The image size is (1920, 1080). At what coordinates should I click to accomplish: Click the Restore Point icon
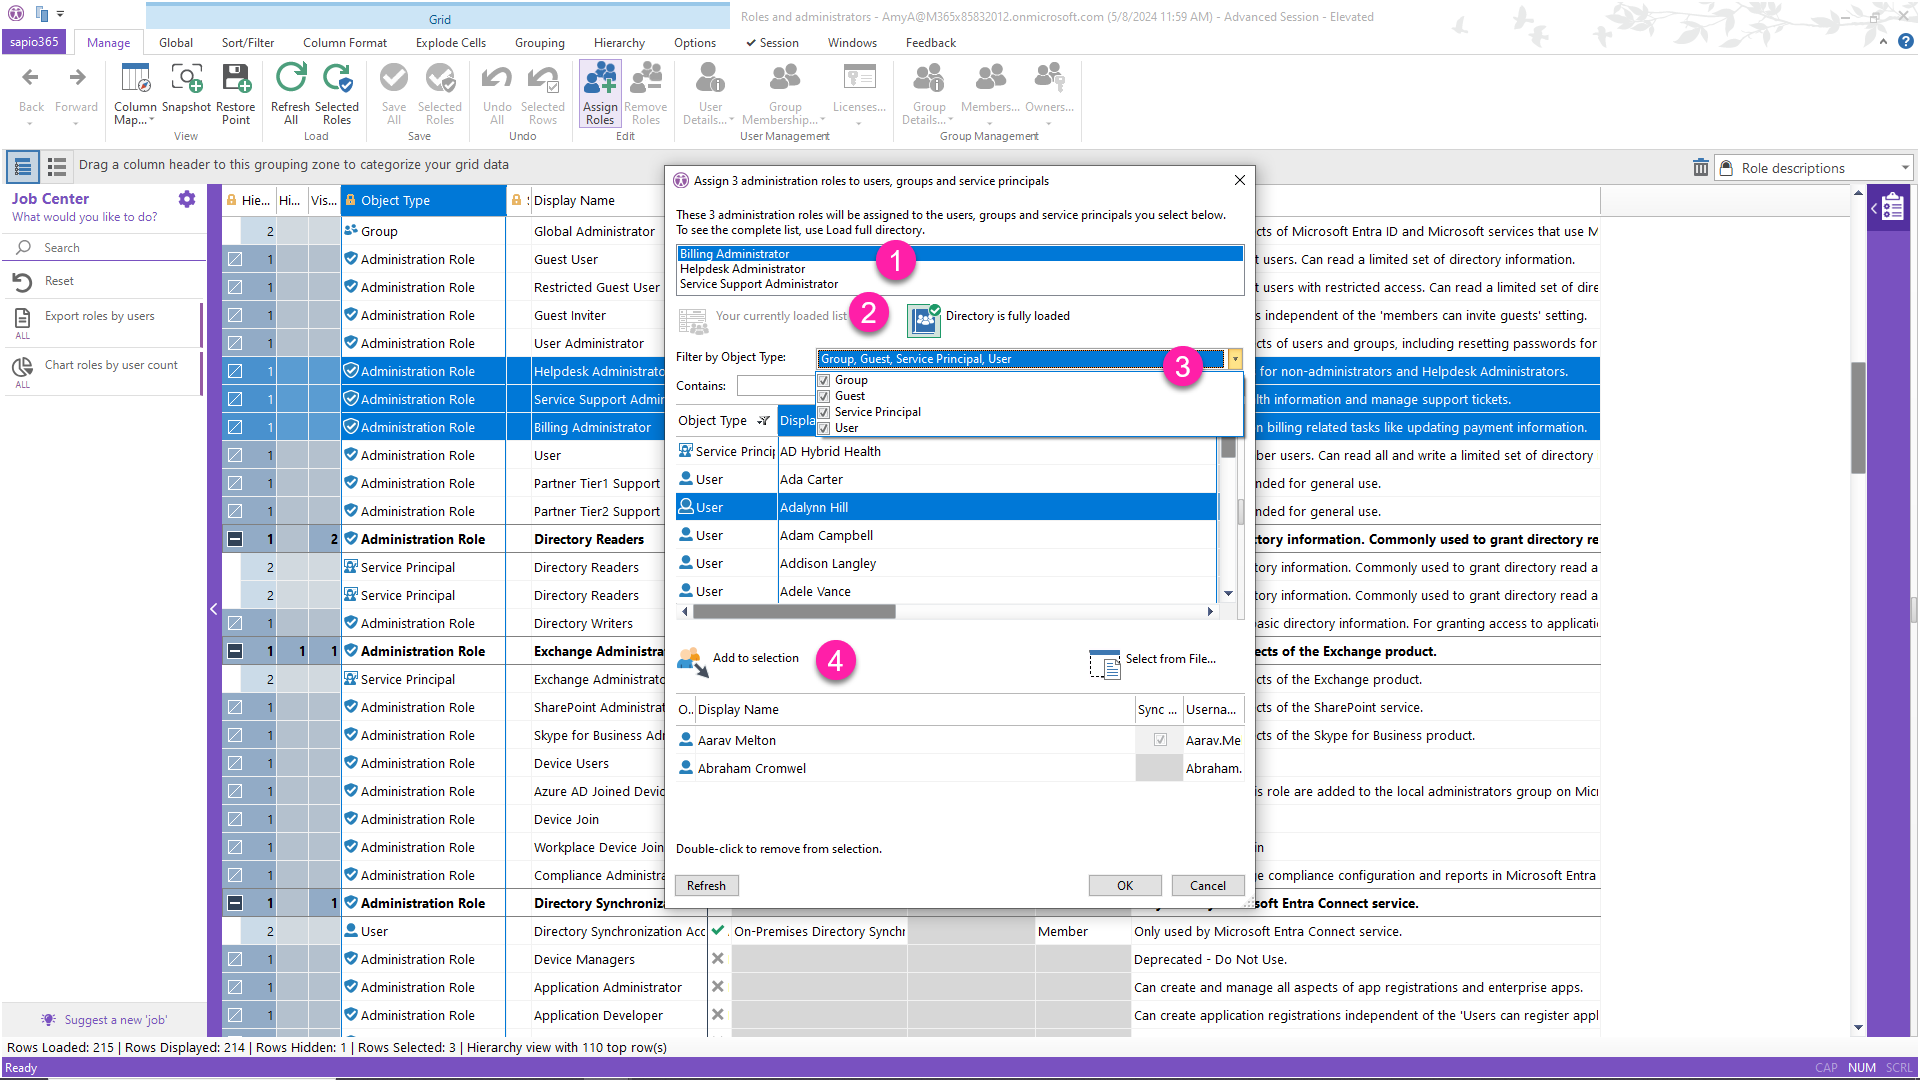[x=236, y=78]
